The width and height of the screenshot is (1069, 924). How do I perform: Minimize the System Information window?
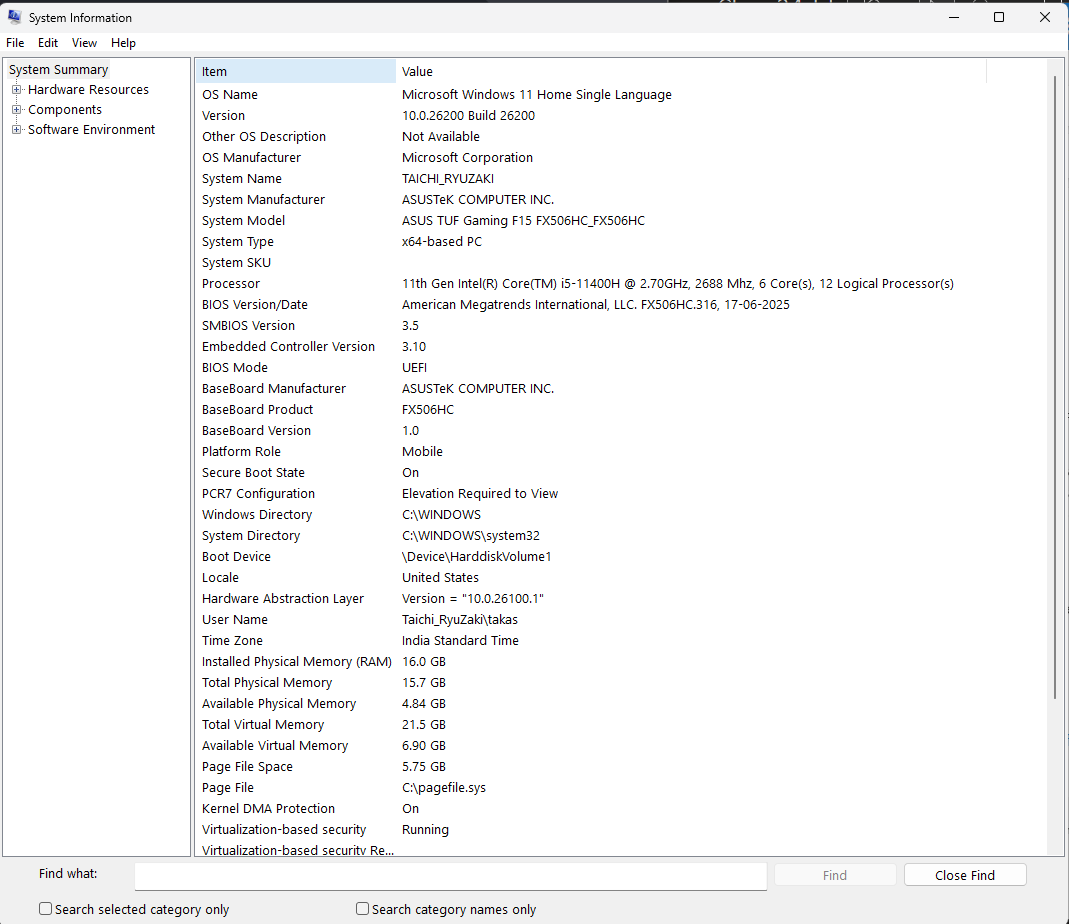tap(954, 17)
